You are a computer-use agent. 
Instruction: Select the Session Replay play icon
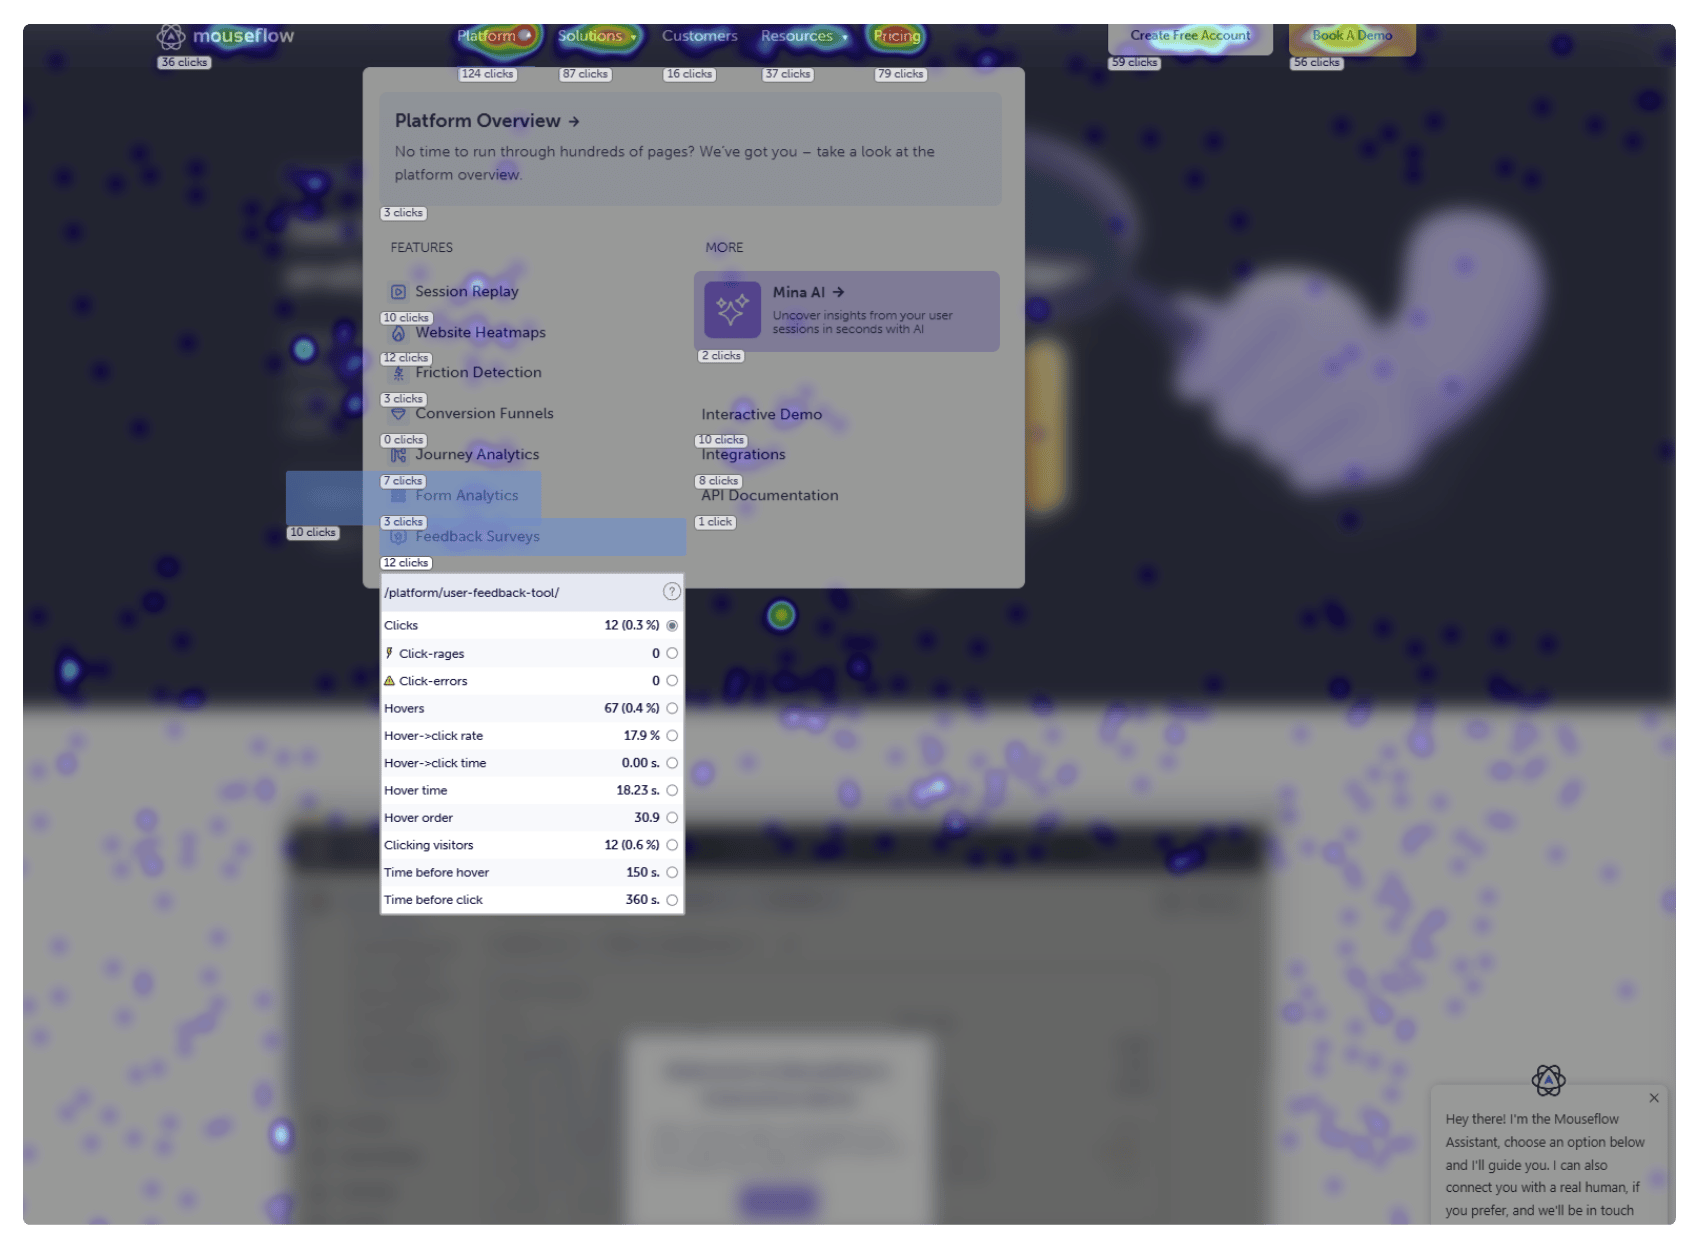pyautogui.click(x=398, y=291)
